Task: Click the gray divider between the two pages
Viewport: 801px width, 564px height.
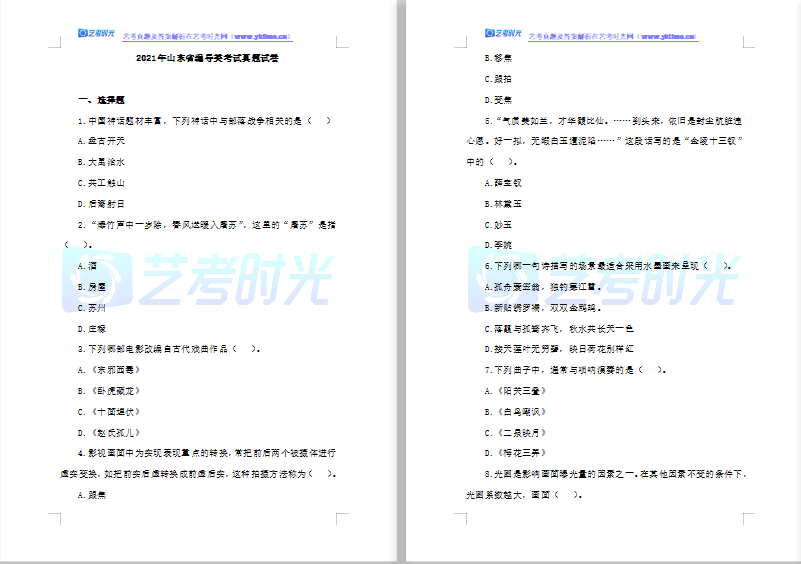Action: click(401, 282)
